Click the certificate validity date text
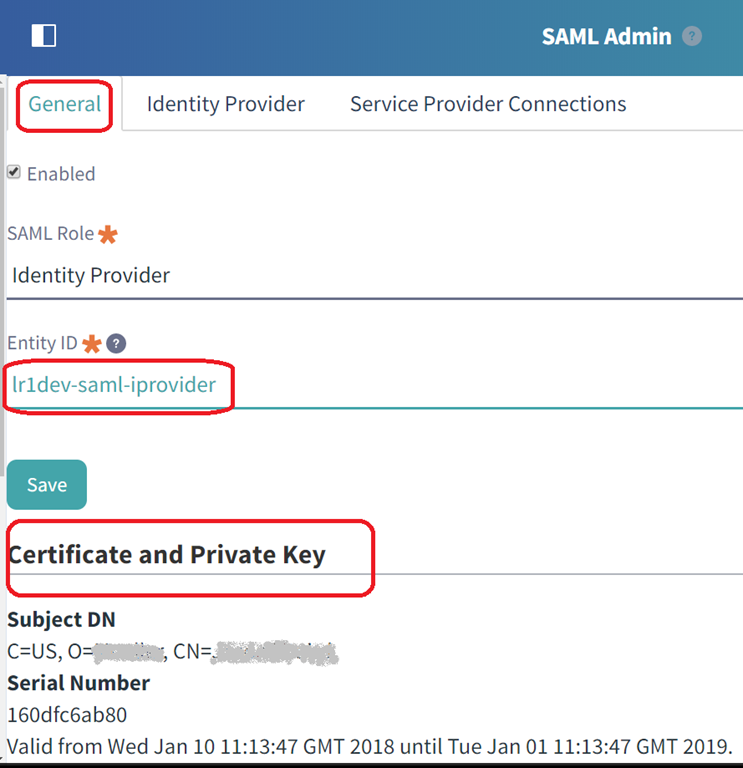 click(370, 746)
